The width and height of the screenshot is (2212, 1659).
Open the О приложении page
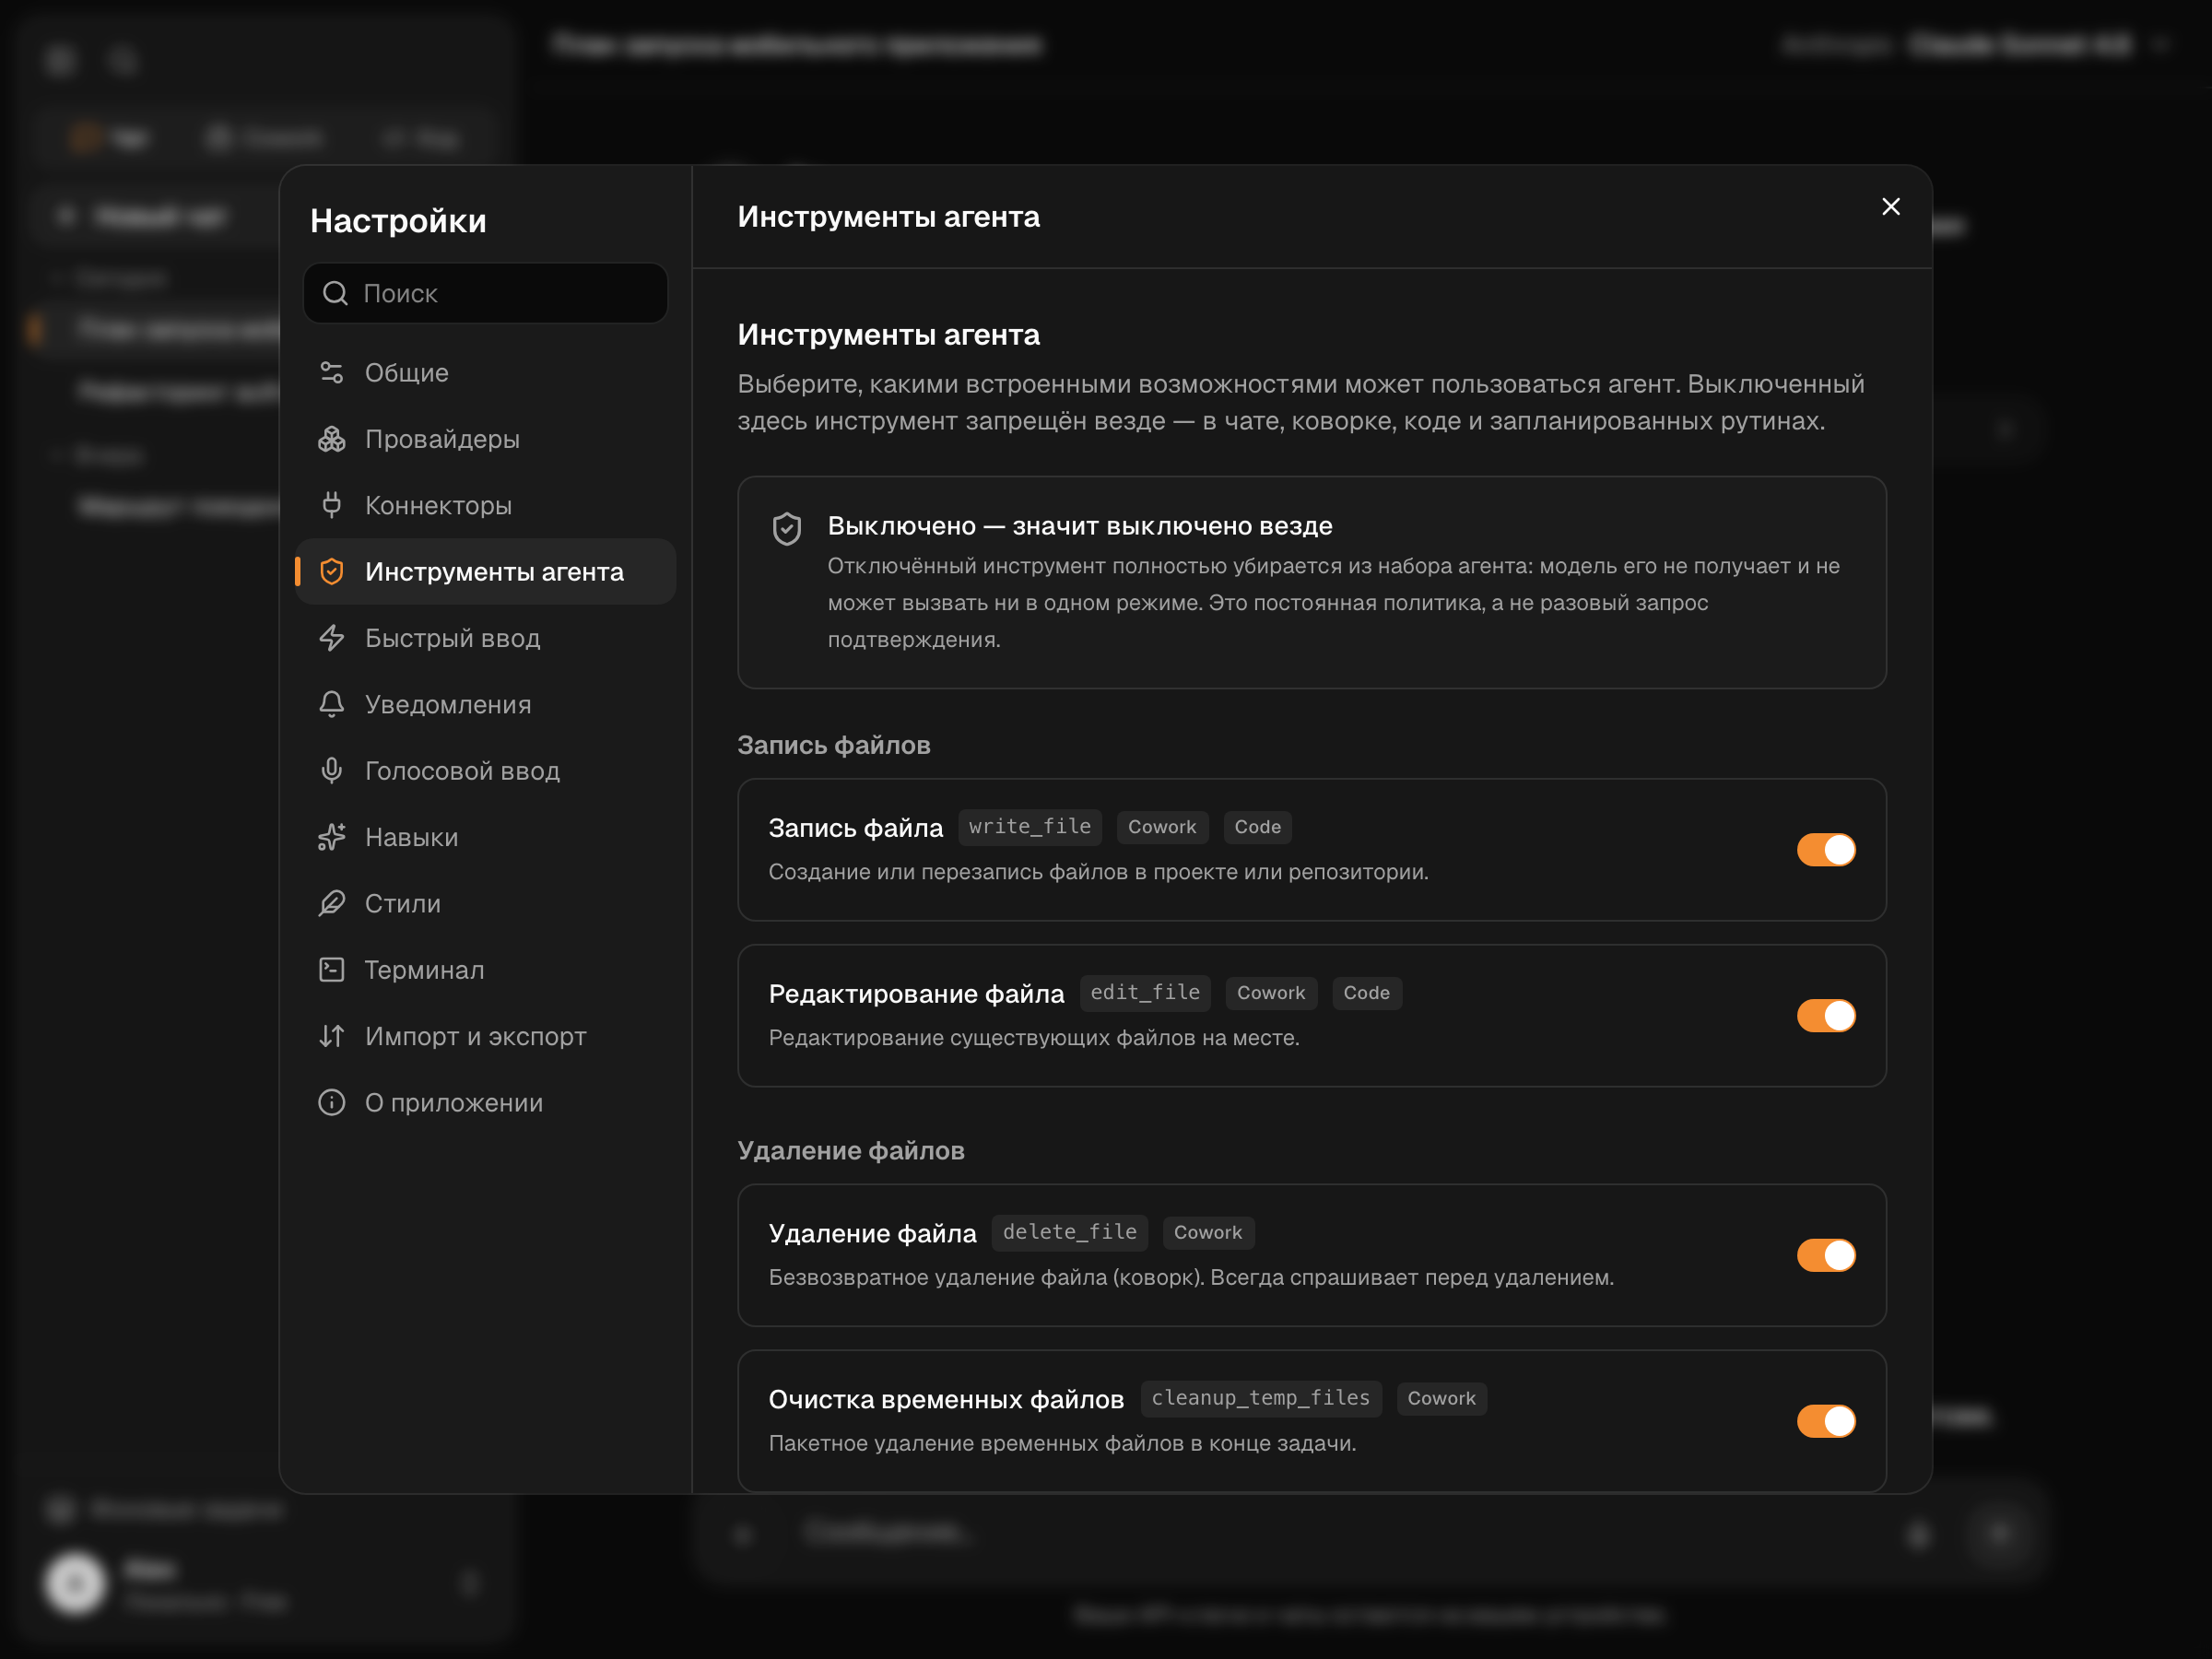pos(486,1102)
